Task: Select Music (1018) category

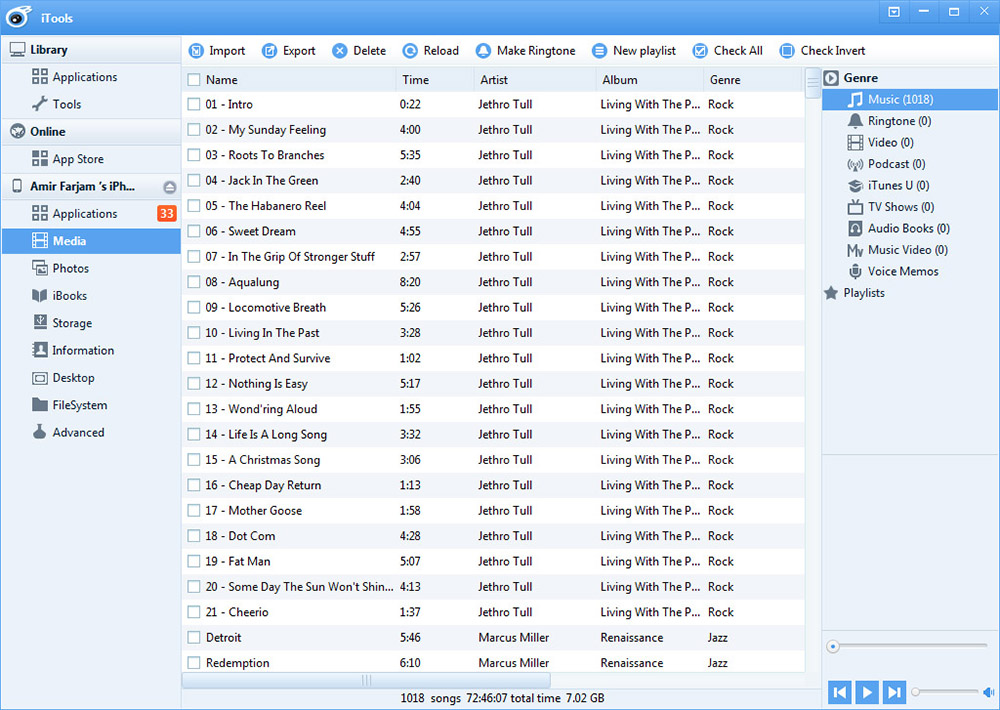Action: point(910,100)
